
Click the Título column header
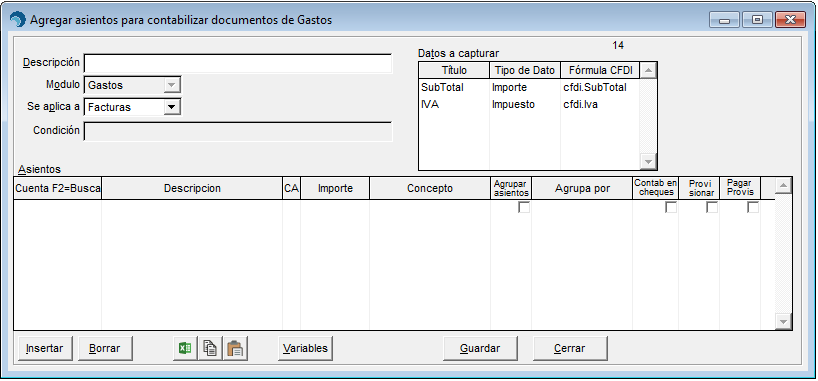pos(454,70)
